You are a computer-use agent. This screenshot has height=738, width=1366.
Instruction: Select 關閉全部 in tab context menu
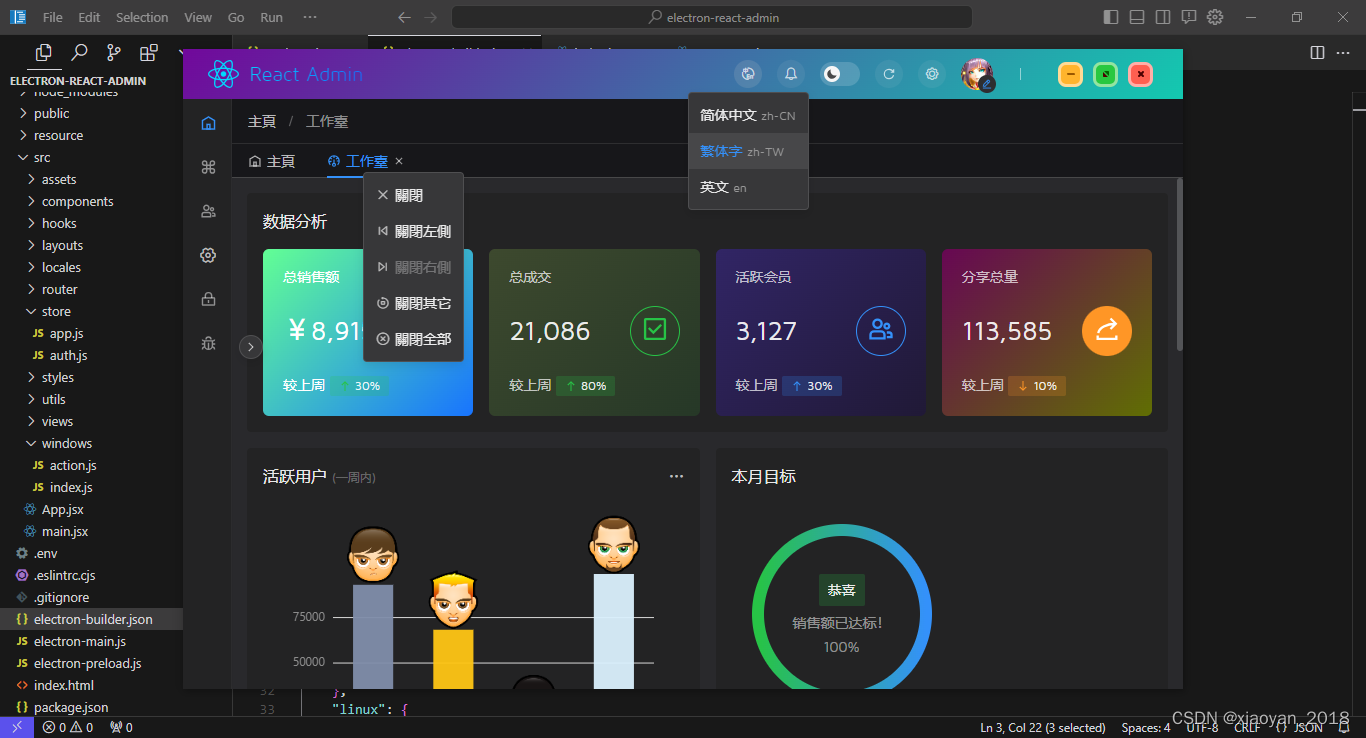(413, 339)
